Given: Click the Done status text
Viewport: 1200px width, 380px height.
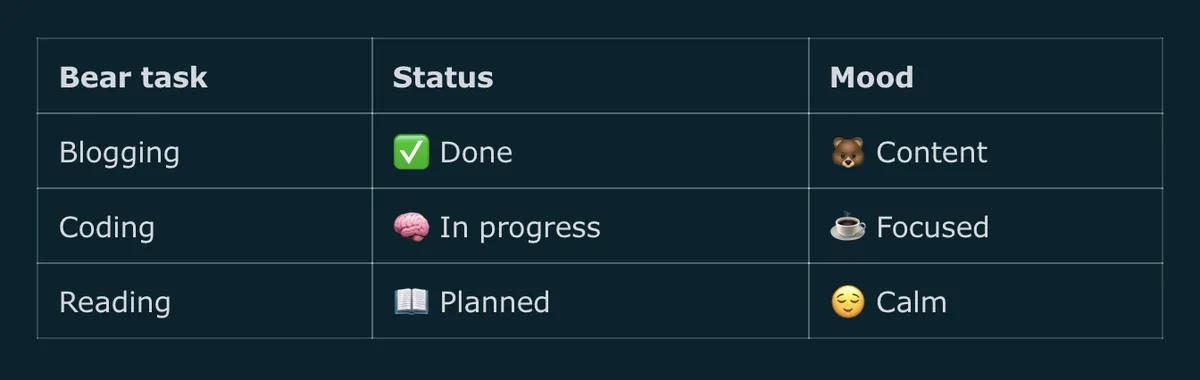Looking at the screenshot, I should [x=476, y=152].
